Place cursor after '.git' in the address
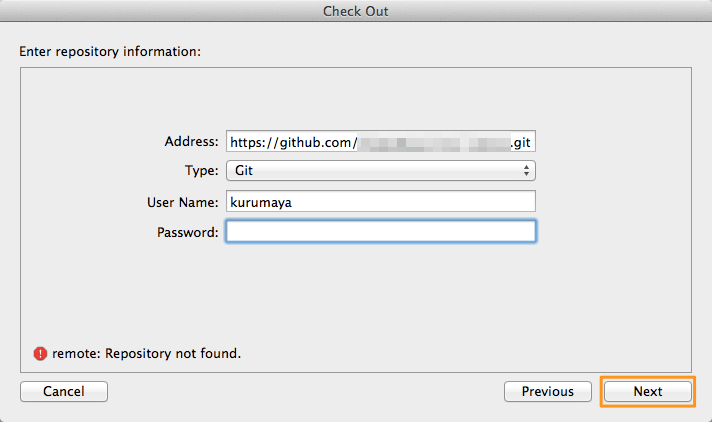The width and height of the screenshot is (712, 422). pos(534,142)
